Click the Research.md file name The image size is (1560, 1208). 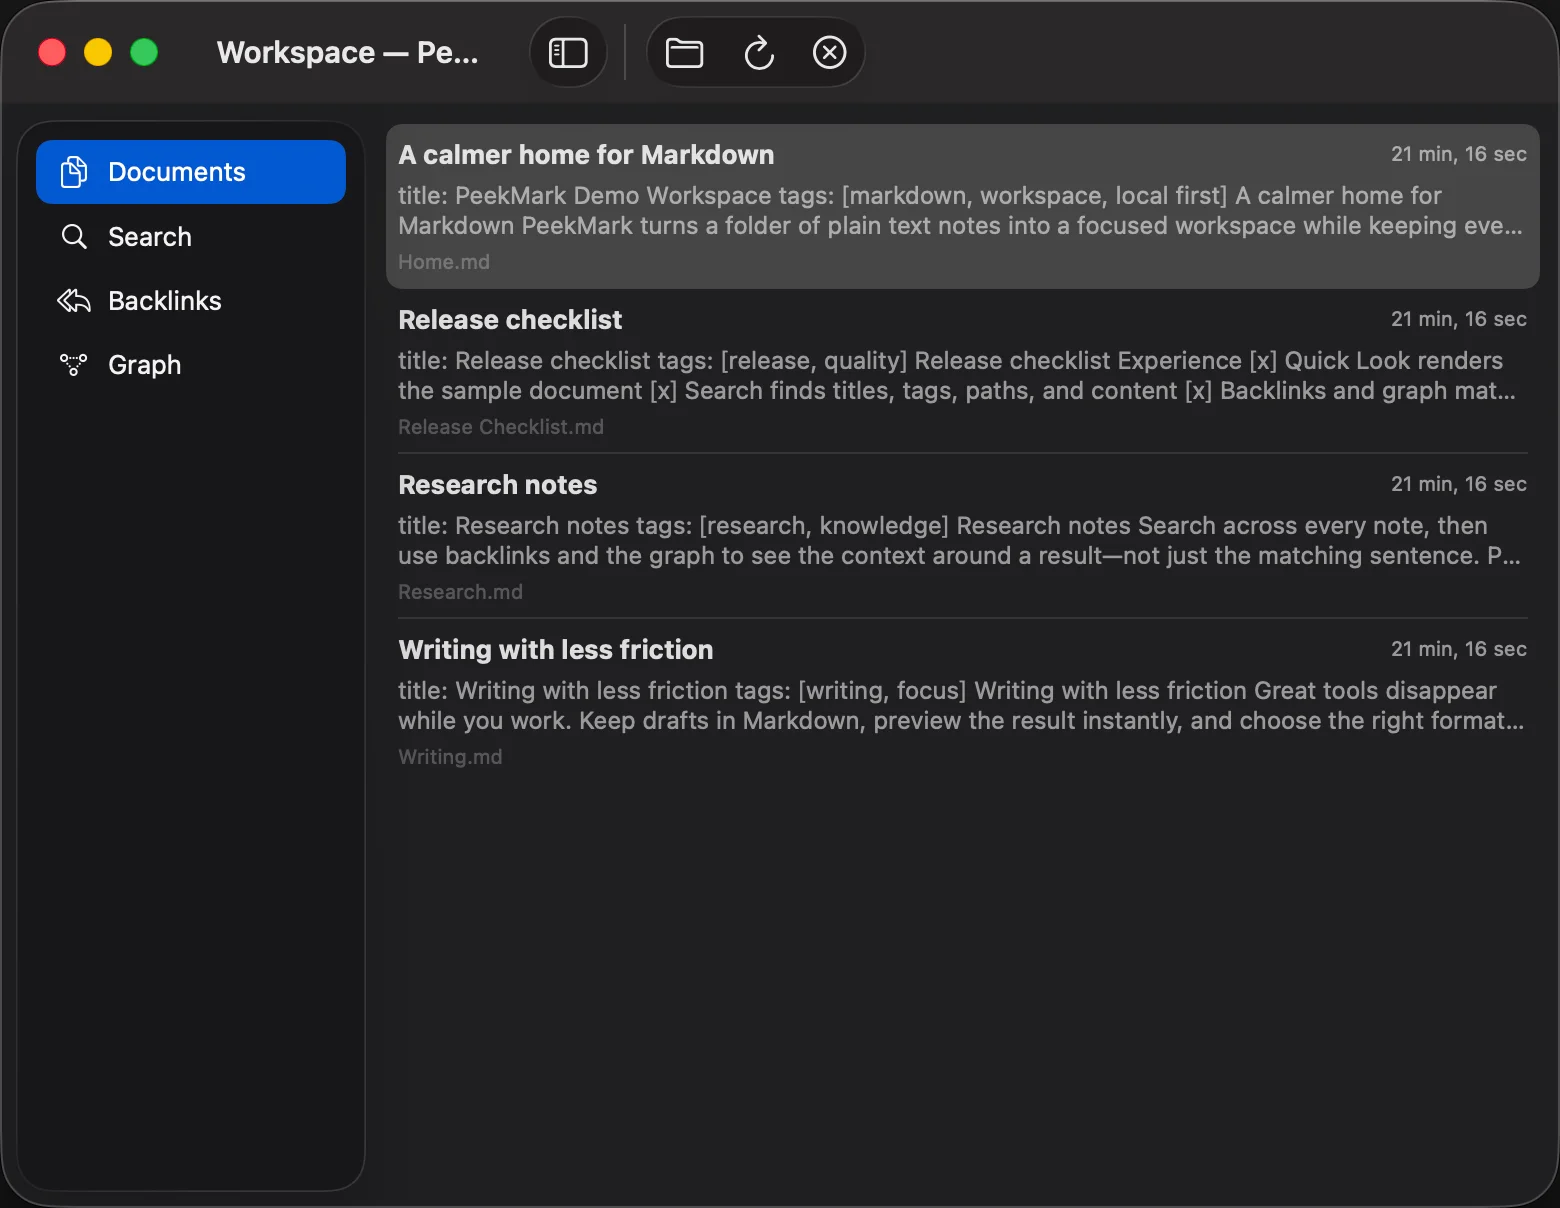(x=460, y=592)
